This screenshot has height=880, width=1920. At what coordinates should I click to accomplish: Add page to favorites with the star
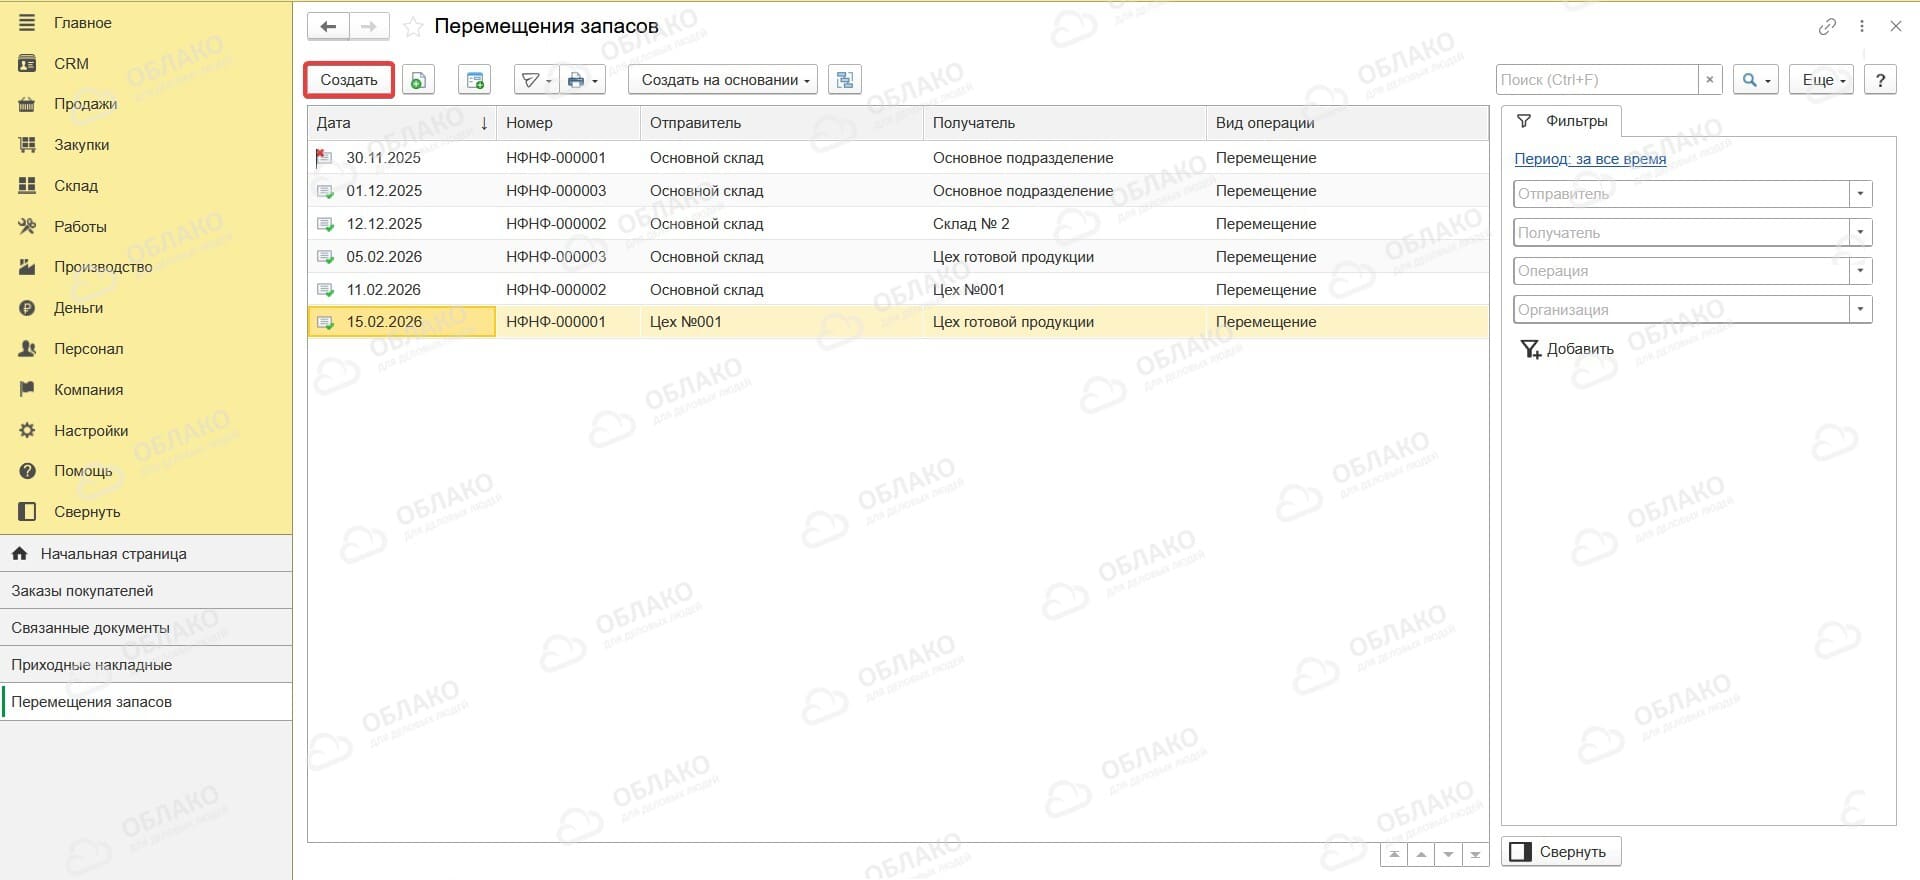click(412, 28)
